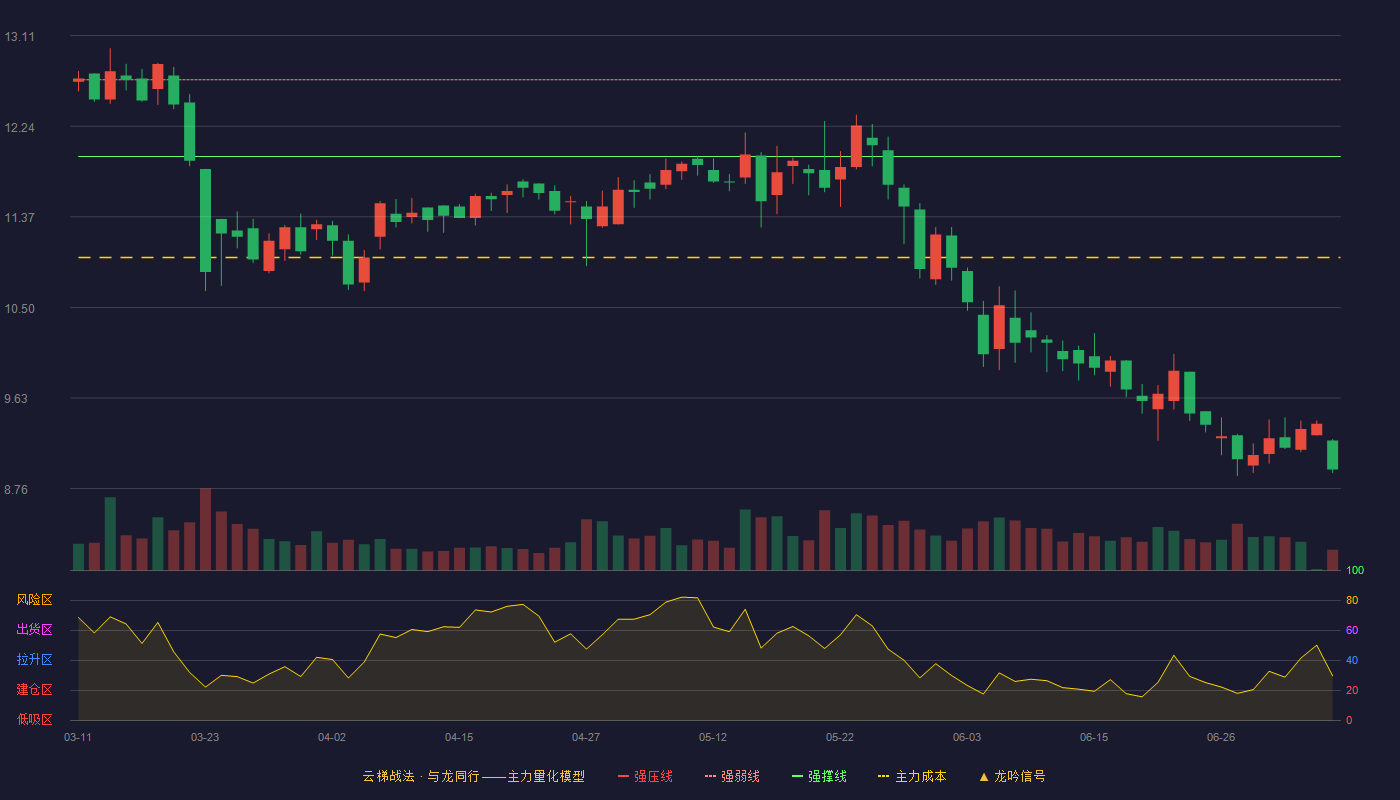Click the 13.11 price axis label
Screen dimensions: 1400x800
pos(19,37)
